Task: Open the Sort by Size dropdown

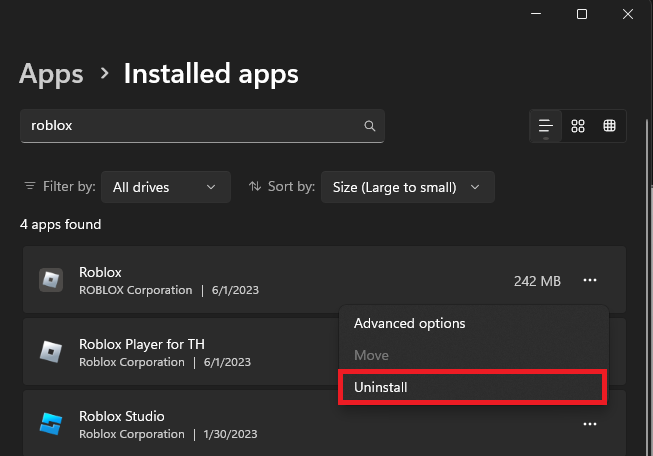Action: coord(407,187)
